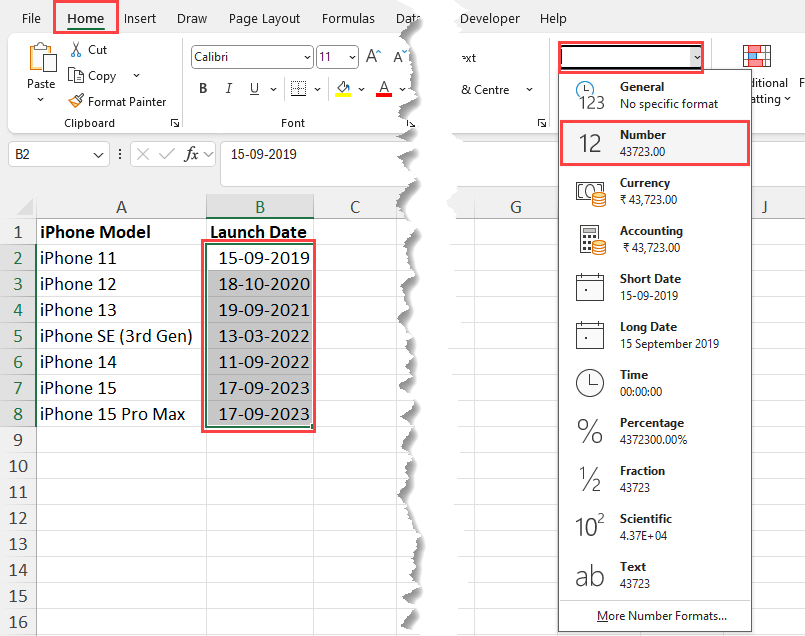Click the Conditional Formatting icon
Screen dimensions: 805x636
(757, 56)
